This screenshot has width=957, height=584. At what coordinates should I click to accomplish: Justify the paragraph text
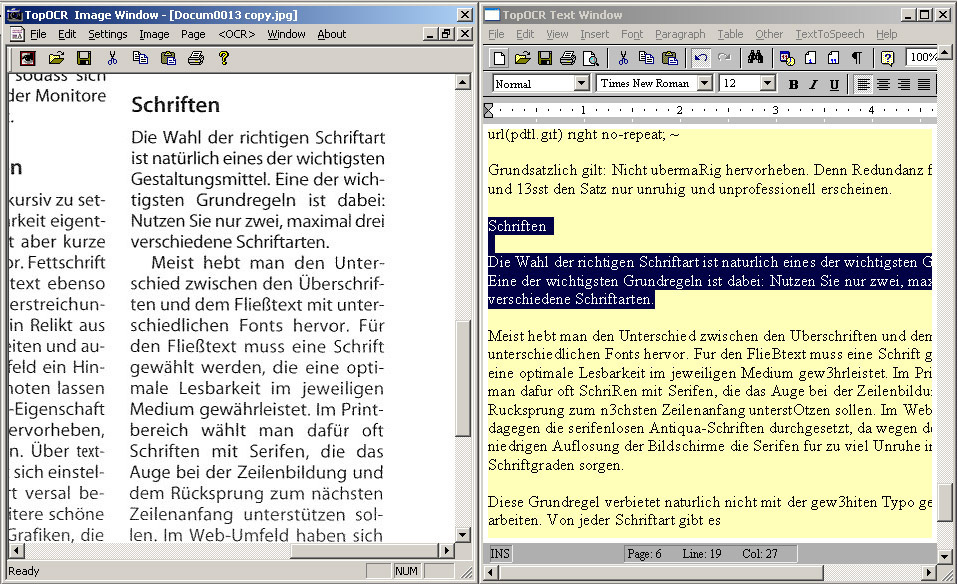click(924, 84)
